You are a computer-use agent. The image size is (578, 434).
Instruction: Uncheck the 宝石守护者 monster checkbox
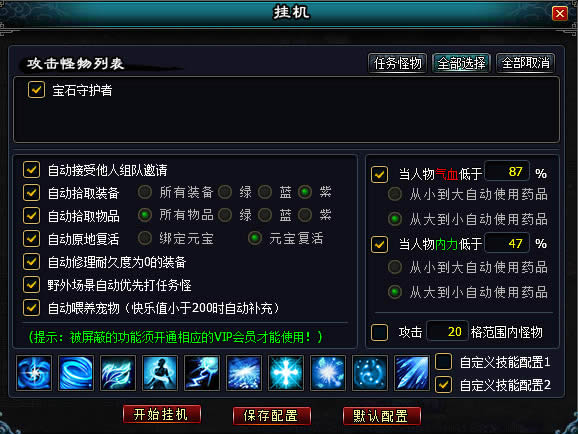36,90
